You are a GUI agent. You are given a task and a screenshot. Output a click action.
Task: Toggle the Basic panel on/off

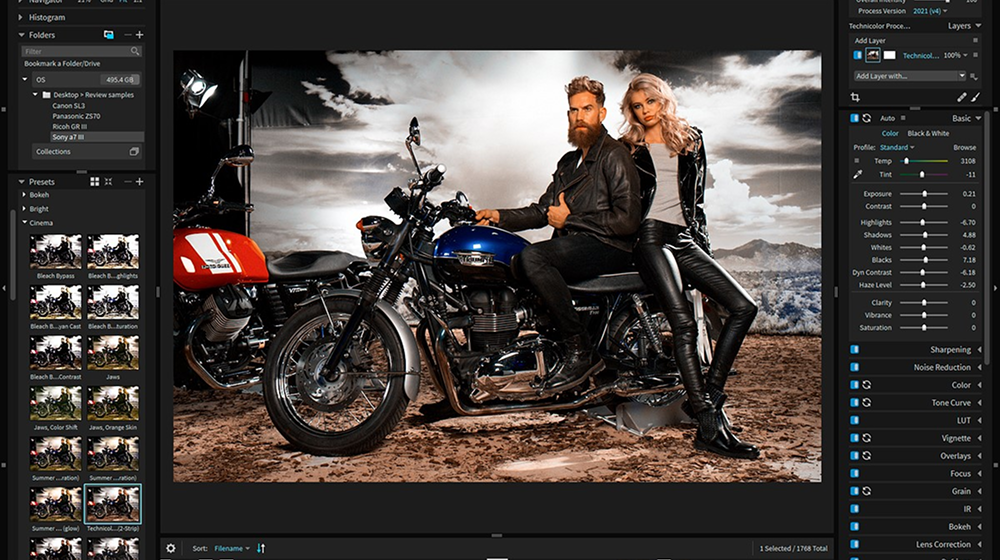tap(855, 118)
